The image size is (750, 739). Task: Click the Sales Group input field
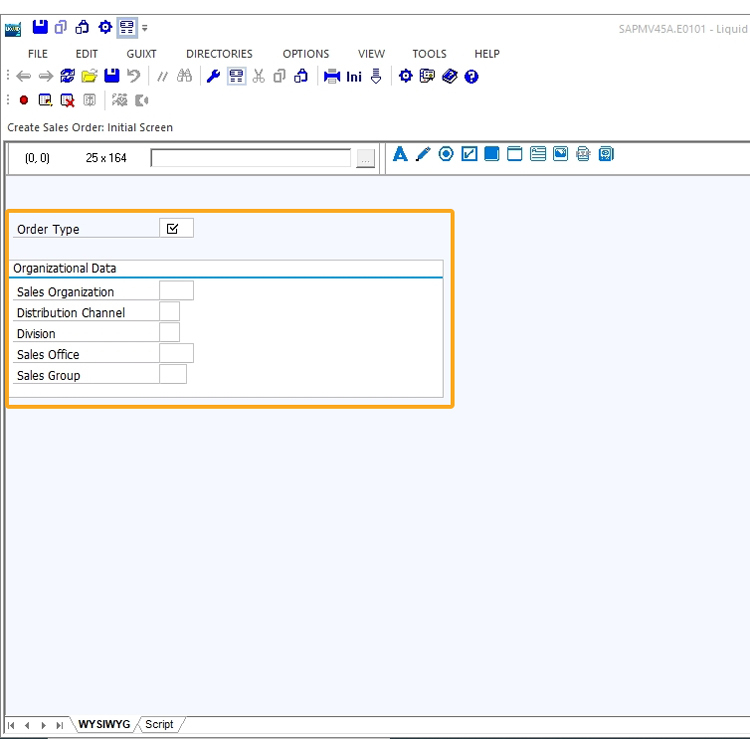click(x=172, y=375)
